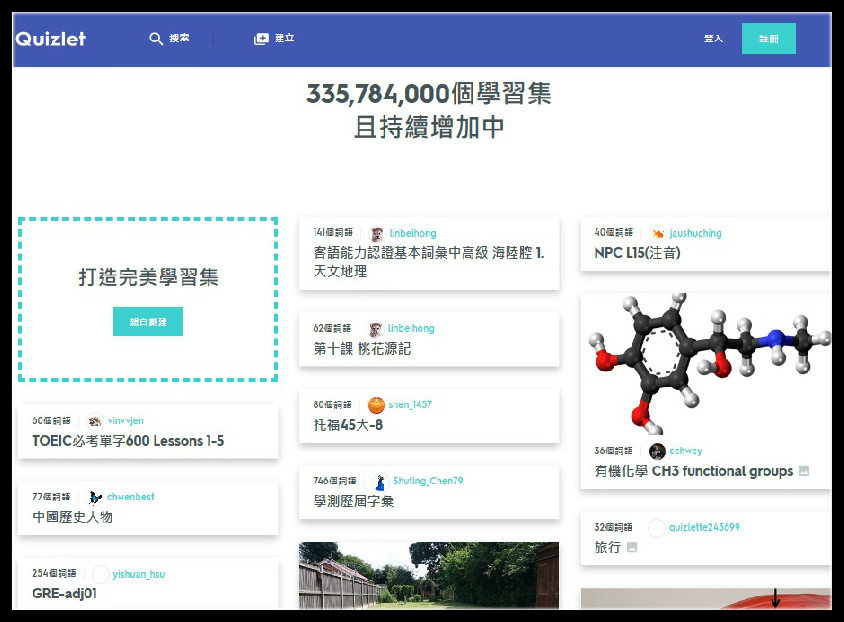
Task: Click username yishuan_hsu
Action: tap(139, 575)
